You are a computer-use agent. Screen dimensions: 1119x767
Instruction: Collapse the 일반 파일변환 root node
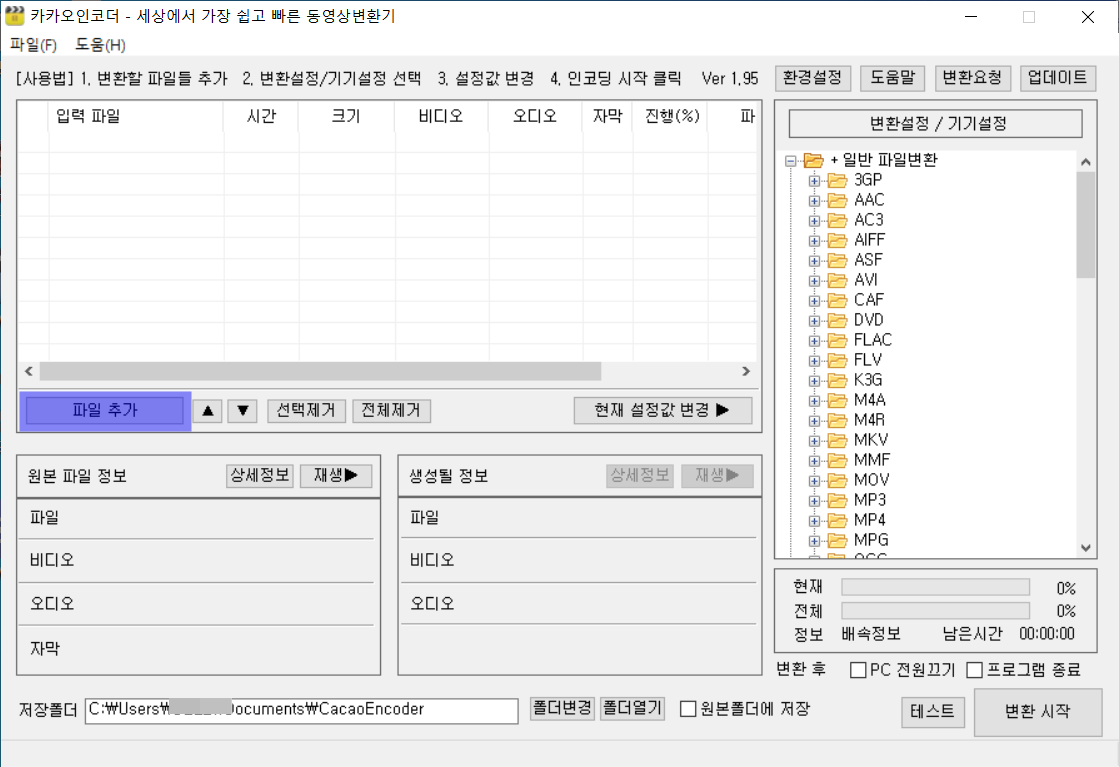(791, 161)
